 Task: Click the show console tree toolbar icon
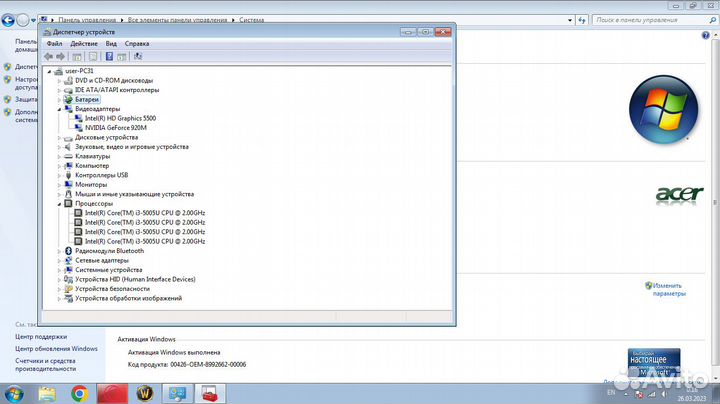(77, 56)
